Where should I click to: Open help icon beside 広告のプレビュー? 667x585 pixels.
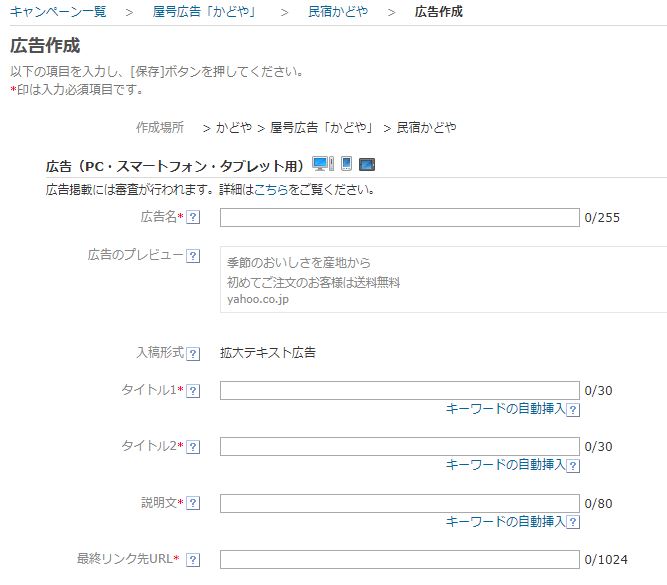click(x=193, y=256)
